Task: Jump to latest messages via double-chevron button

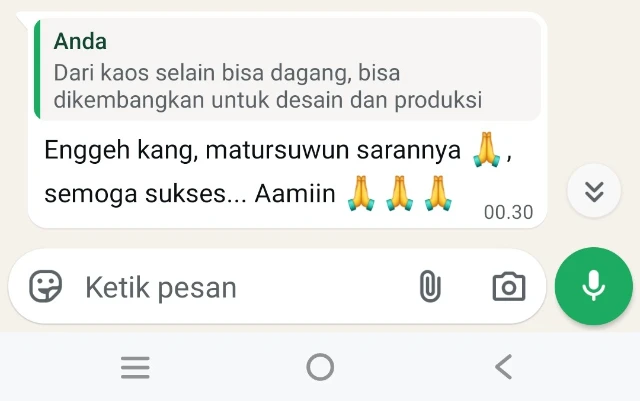Action: tap(594, 190)
